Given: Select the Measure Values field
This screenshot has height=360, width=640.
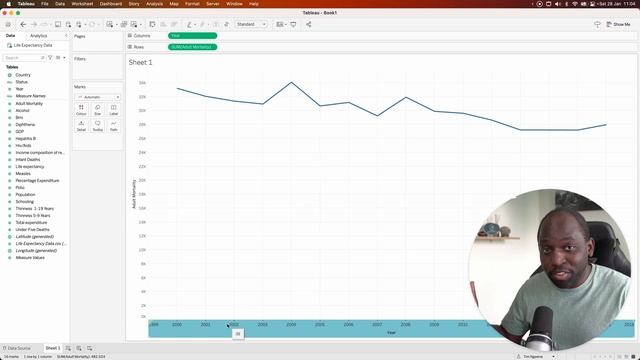Looking at the screenshot, I should (30, 258).
